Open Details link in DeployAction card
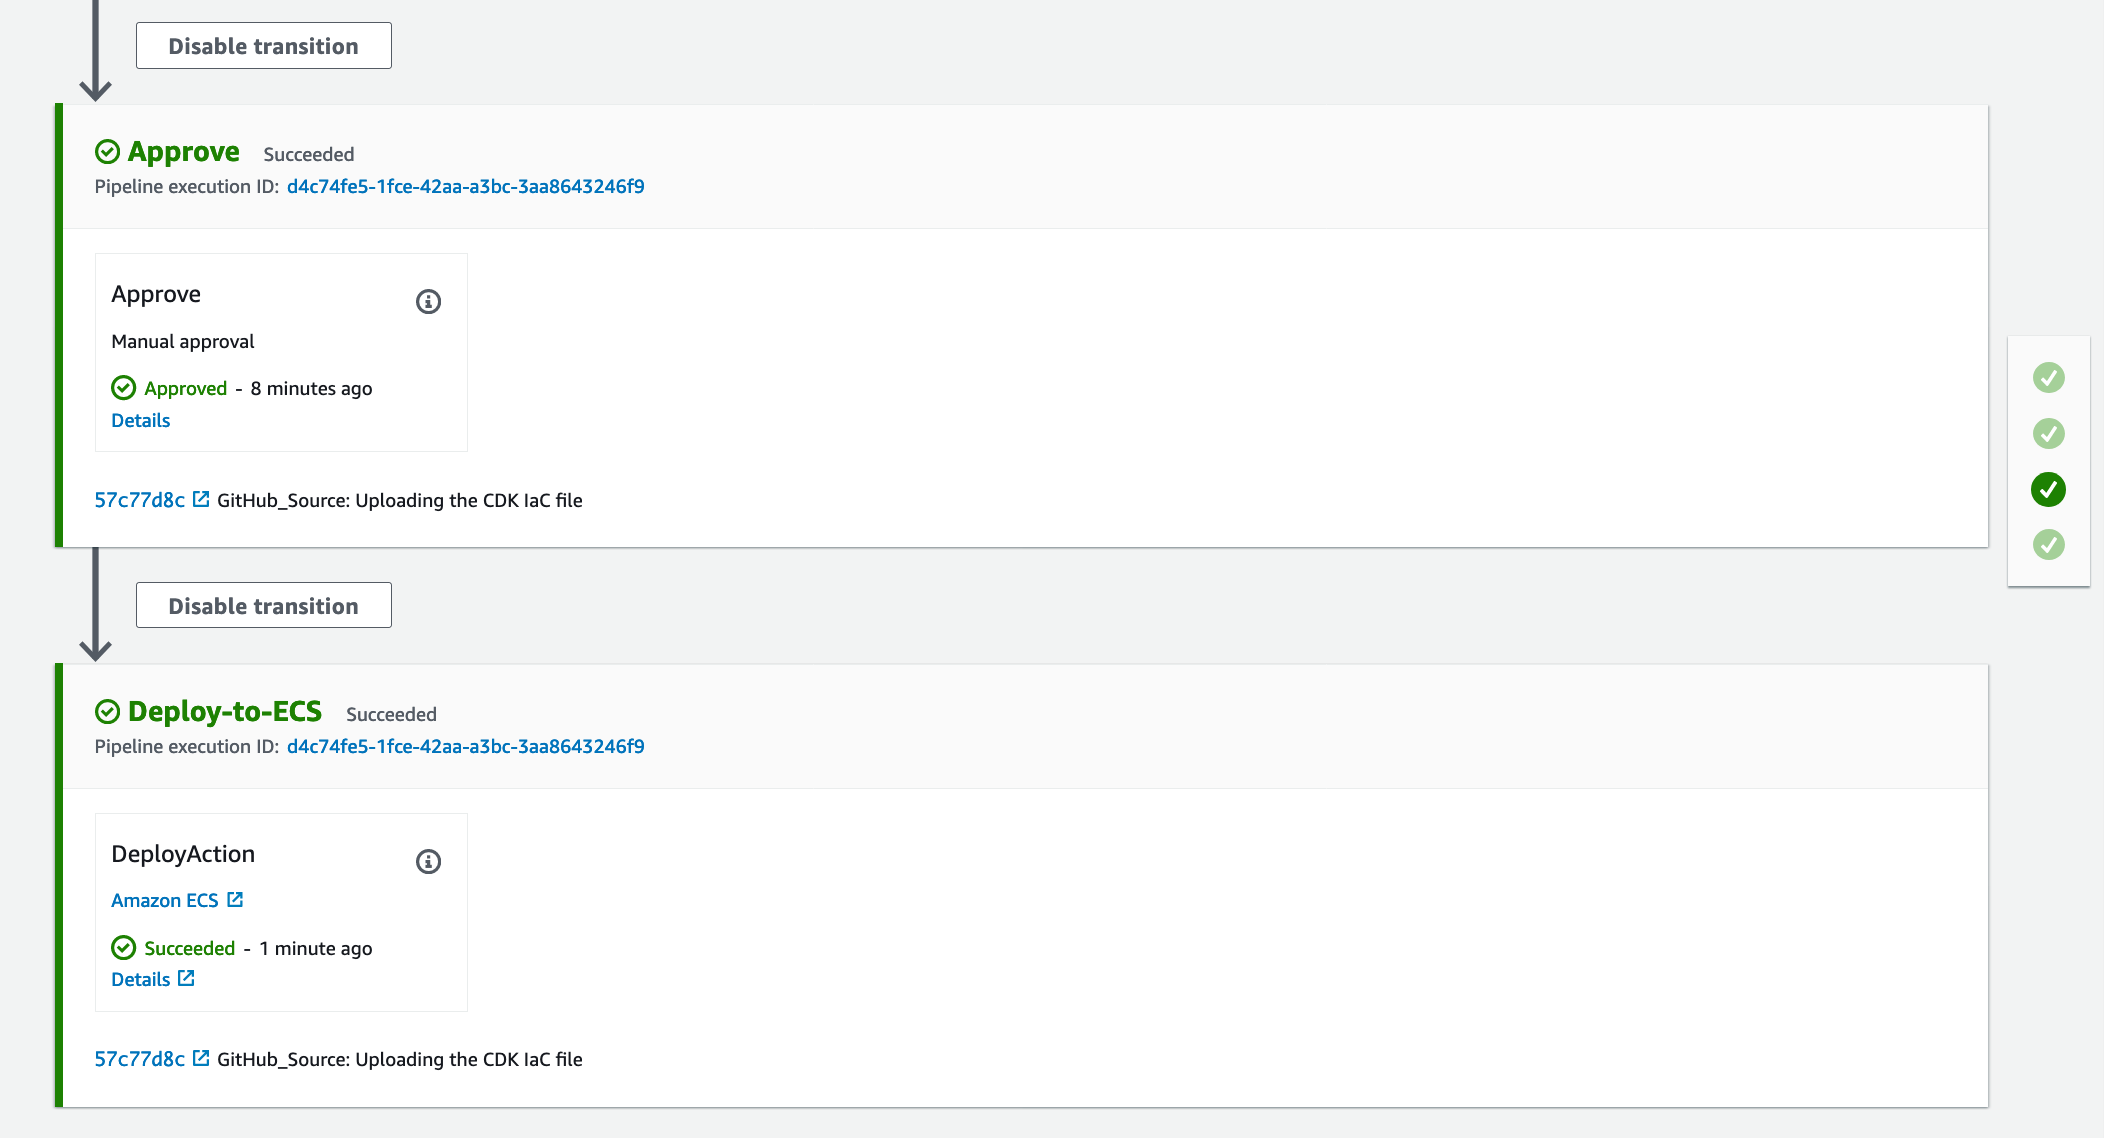The width and height of the screenshot is (2104, 1138). (x=140, y=980)
